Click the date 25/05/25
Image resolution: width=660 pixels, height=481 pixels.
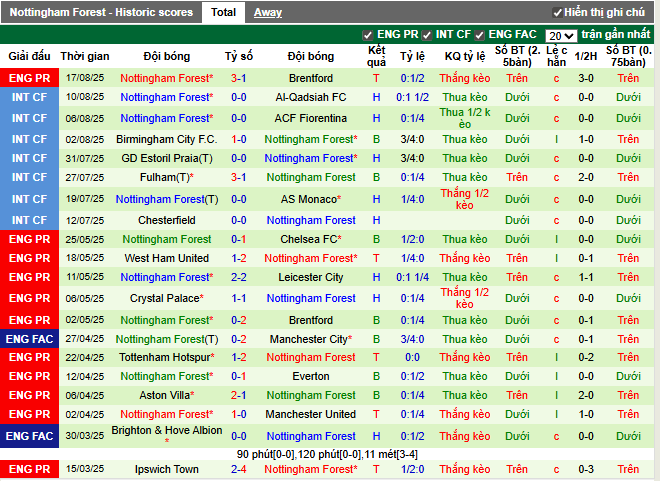85,239
